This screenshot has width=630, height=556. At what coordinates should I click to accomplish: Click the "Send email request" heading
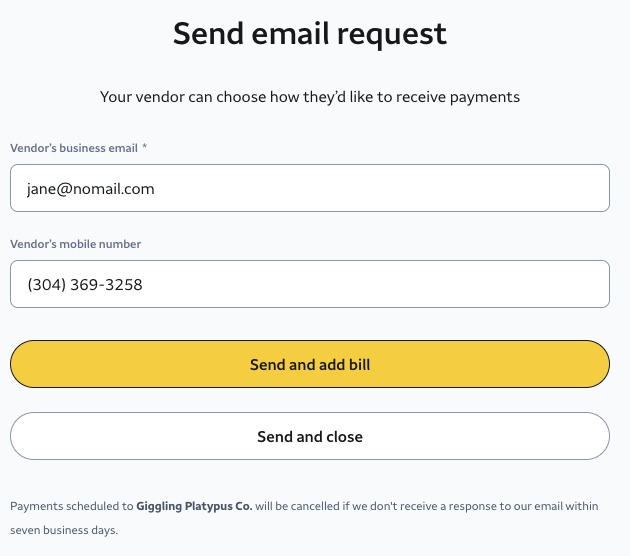click(x=310, y=33)
